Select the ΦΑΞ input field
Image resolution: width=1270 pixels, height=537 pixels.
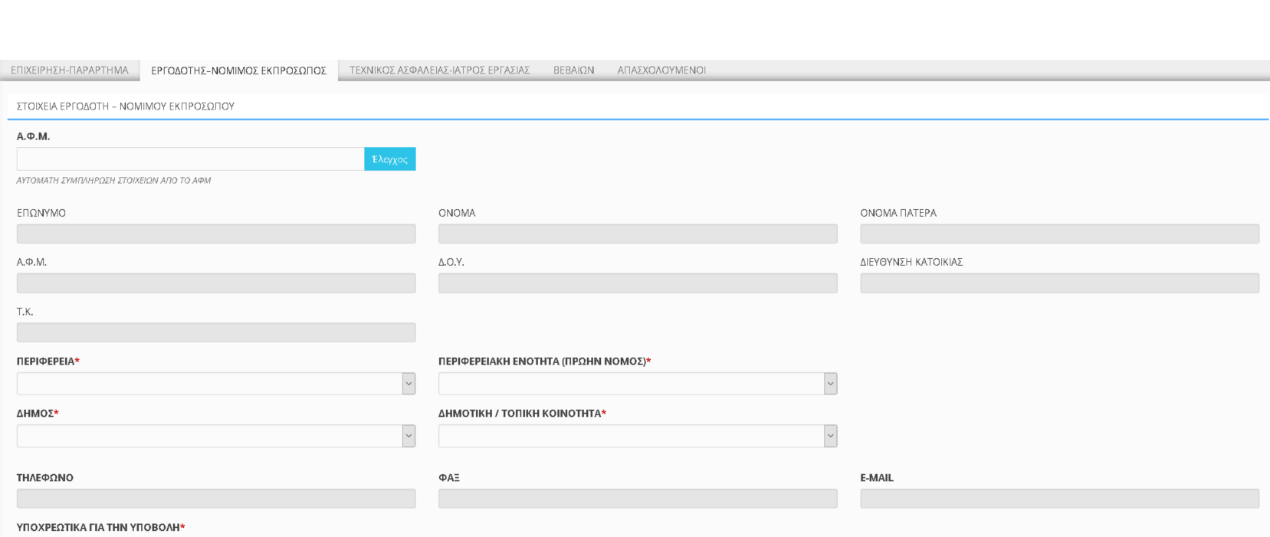(637, 498)
